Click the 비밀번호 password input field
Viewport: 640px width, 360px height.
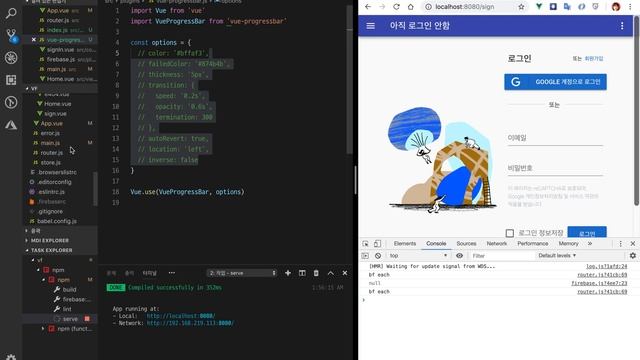(x=555, y=169)
